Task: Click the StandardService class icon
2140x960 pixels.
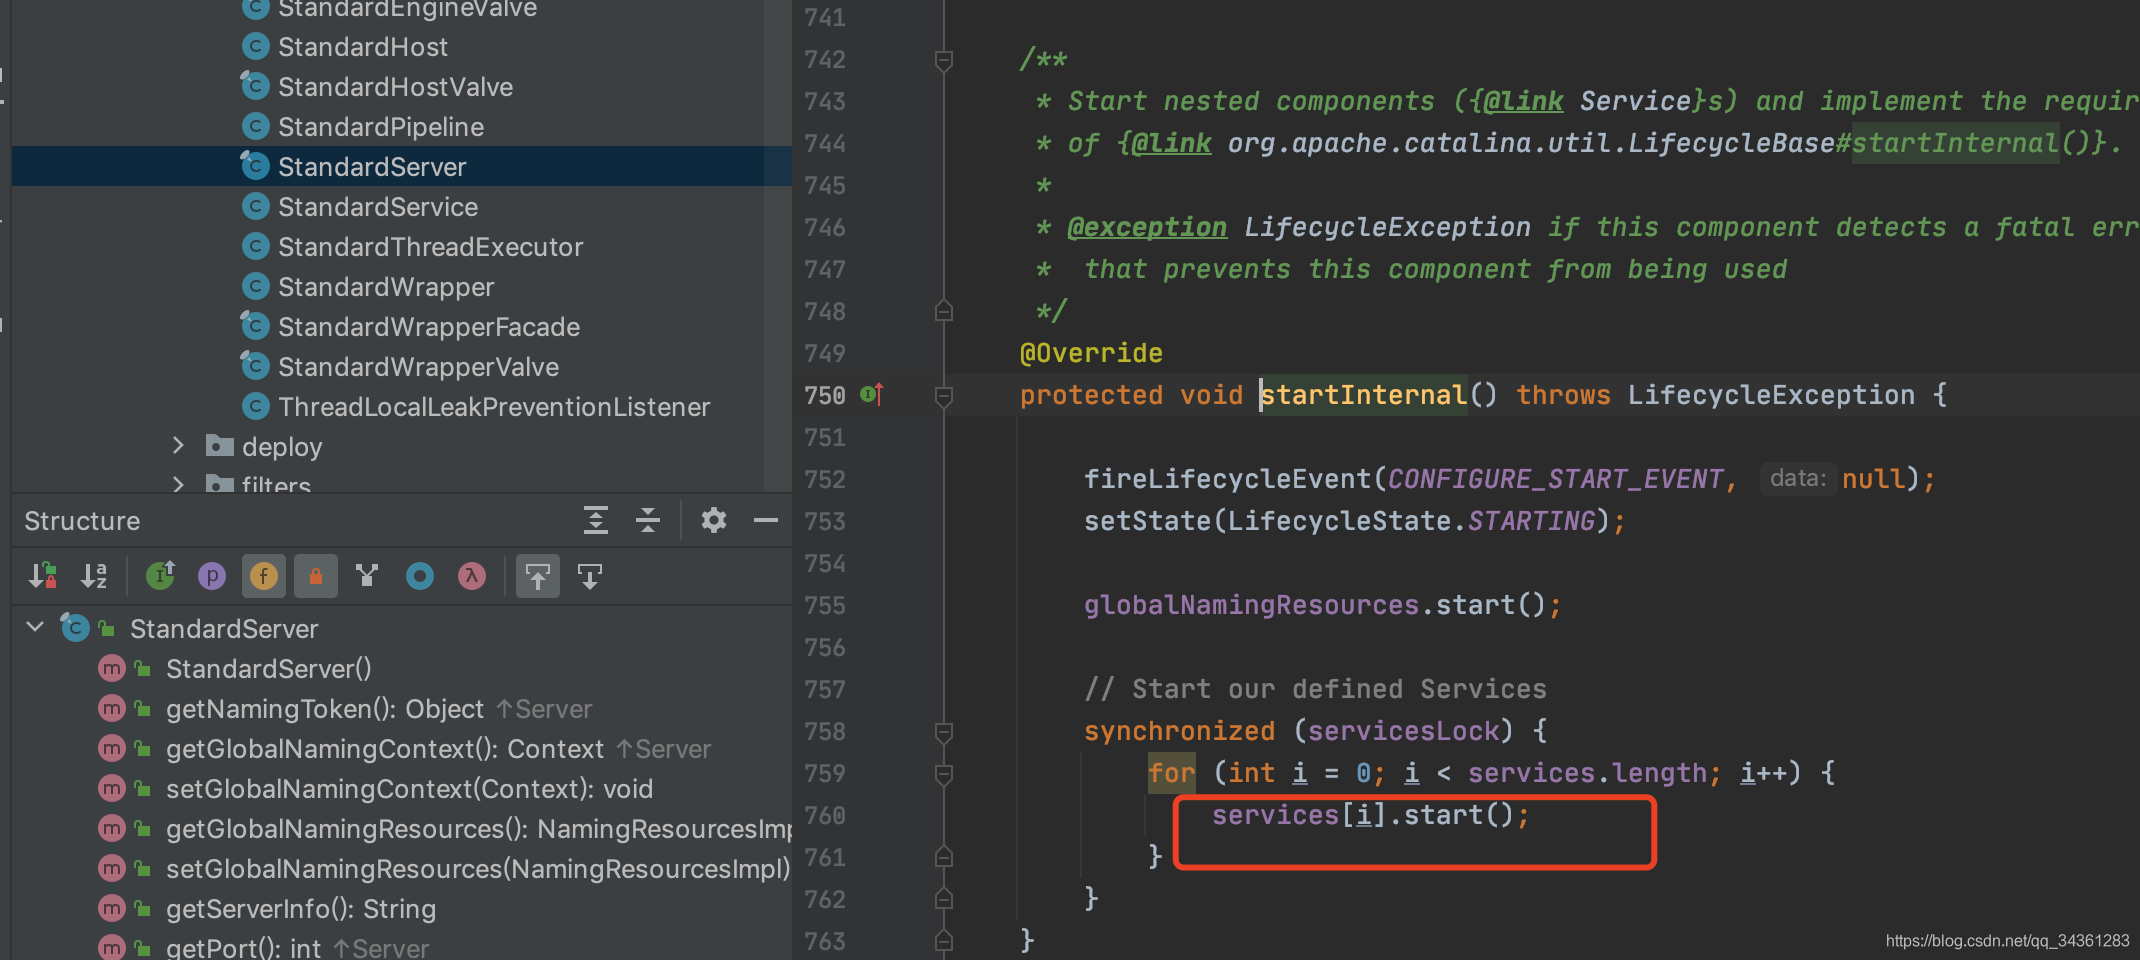Action: point(256,206)
